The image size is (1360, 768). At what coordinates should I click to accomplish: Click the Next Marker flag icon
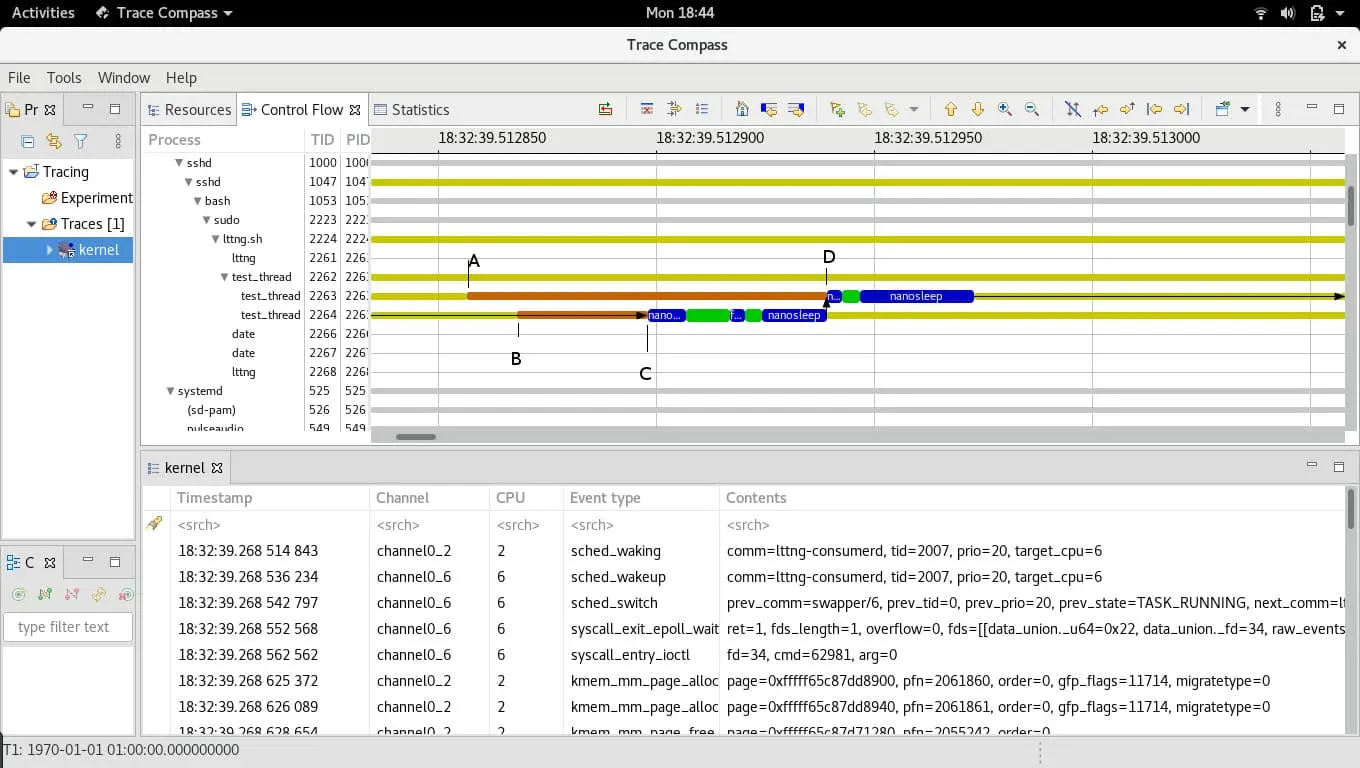tap(890, 109)
